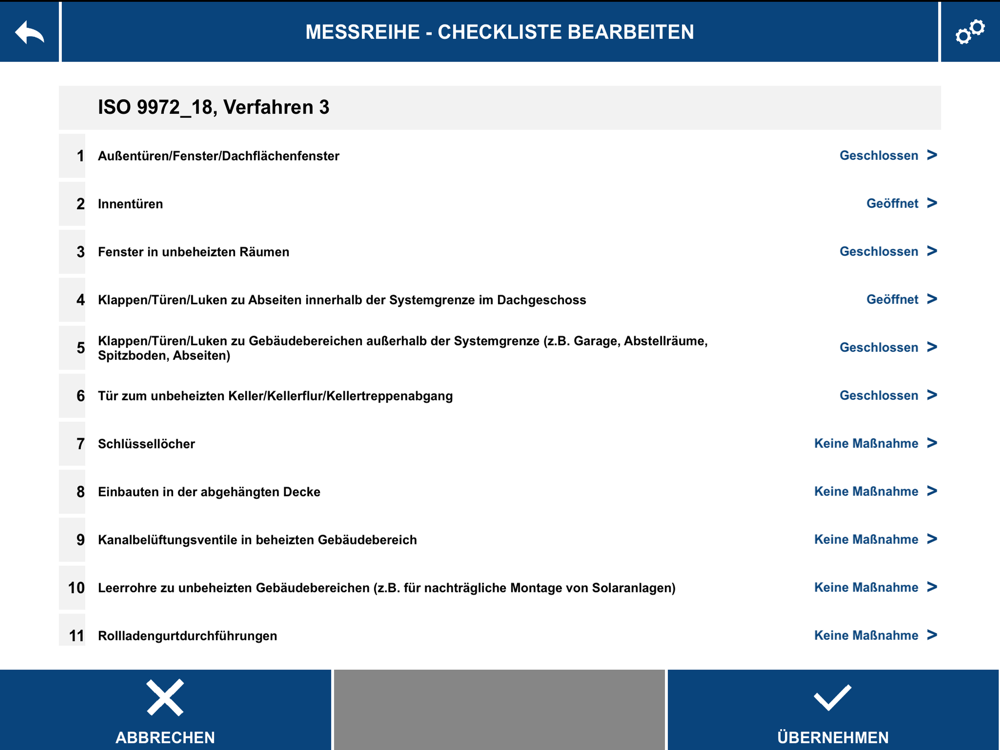Click the Messreihe - Checkliste bearbeiten title
The width and height of the screenshot is (1000, 750).
point(499,32)
